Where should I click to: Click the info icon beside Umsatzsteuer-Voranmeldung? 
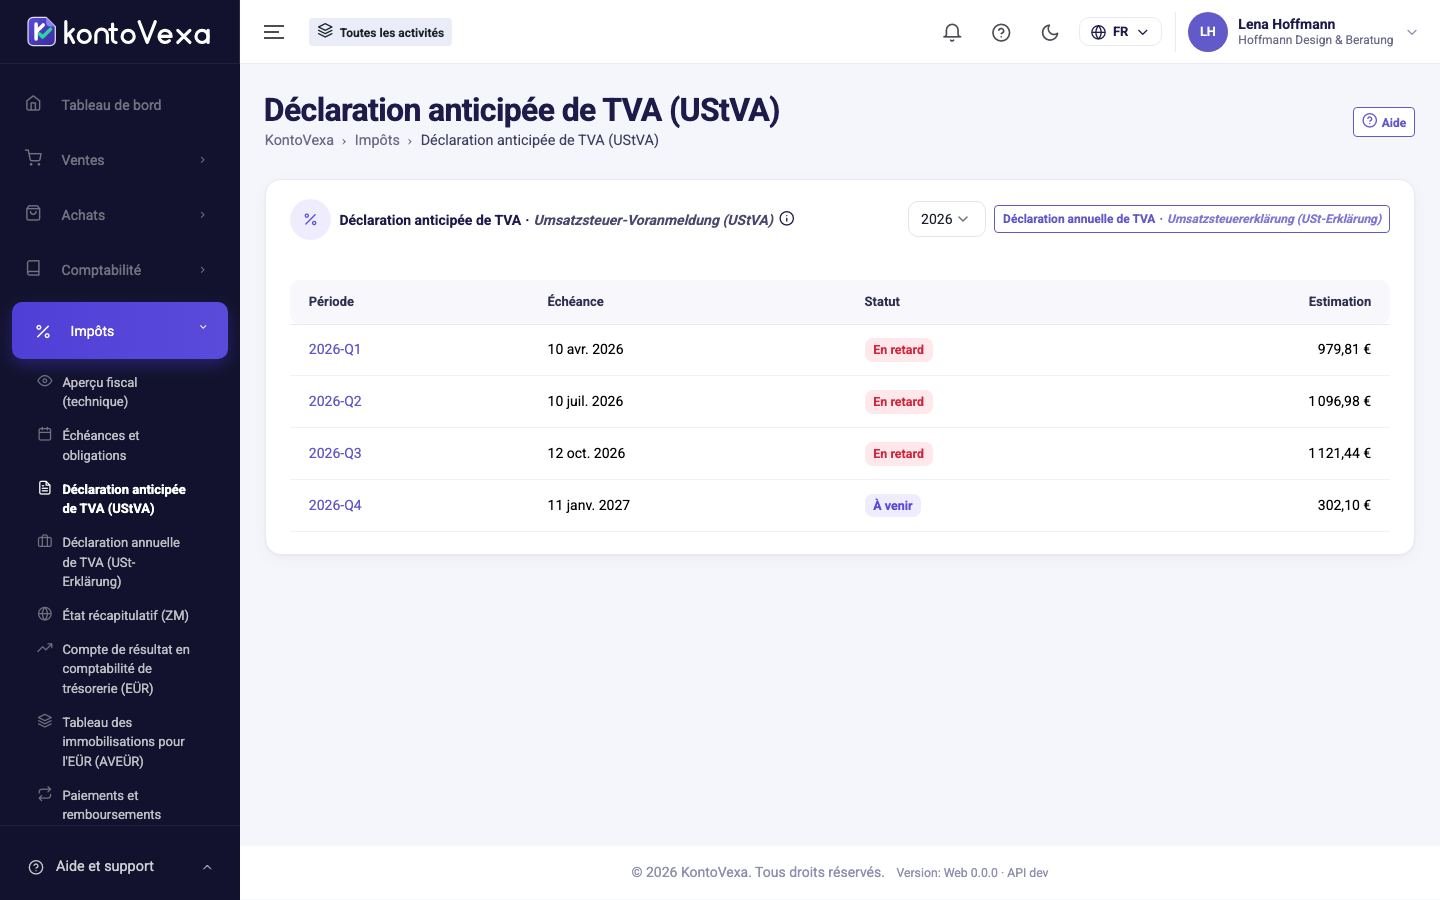pyautogui.click(x=787, y=219)
